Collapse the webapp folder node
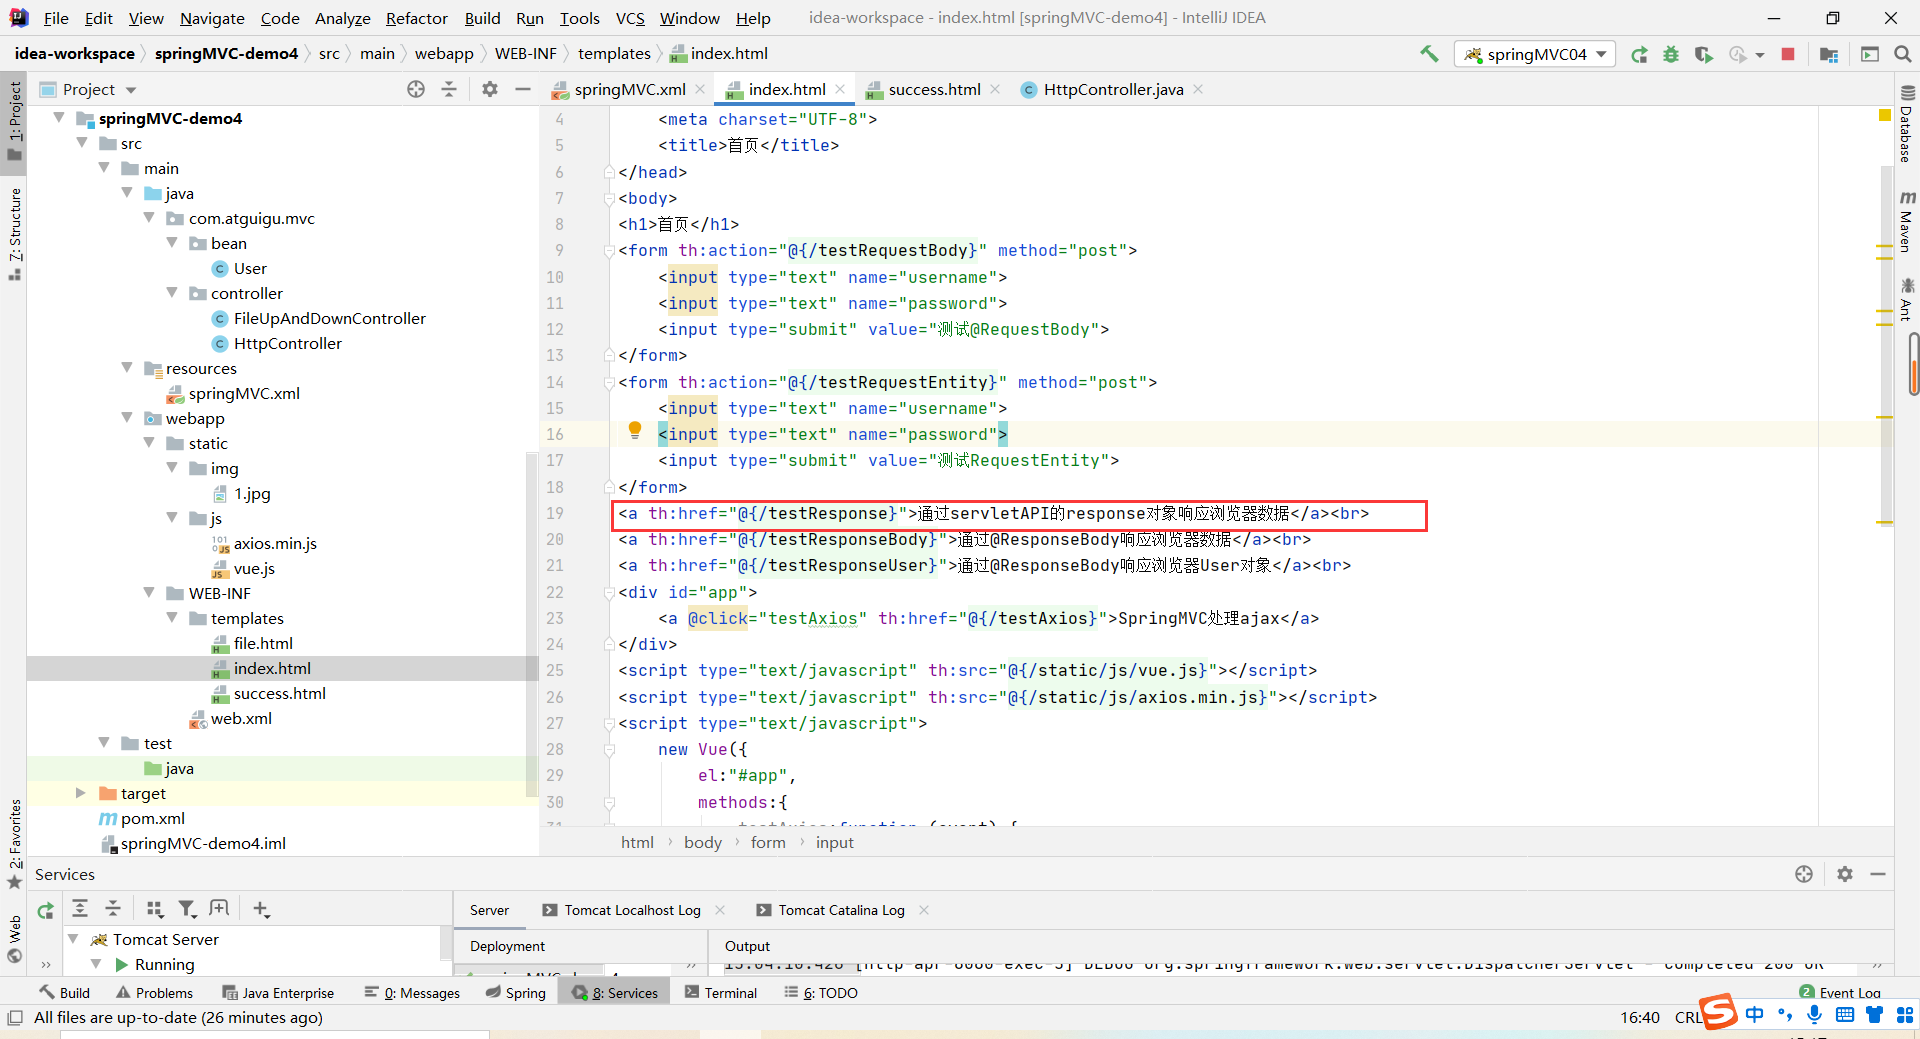1920x1039 pixels. 127,418
